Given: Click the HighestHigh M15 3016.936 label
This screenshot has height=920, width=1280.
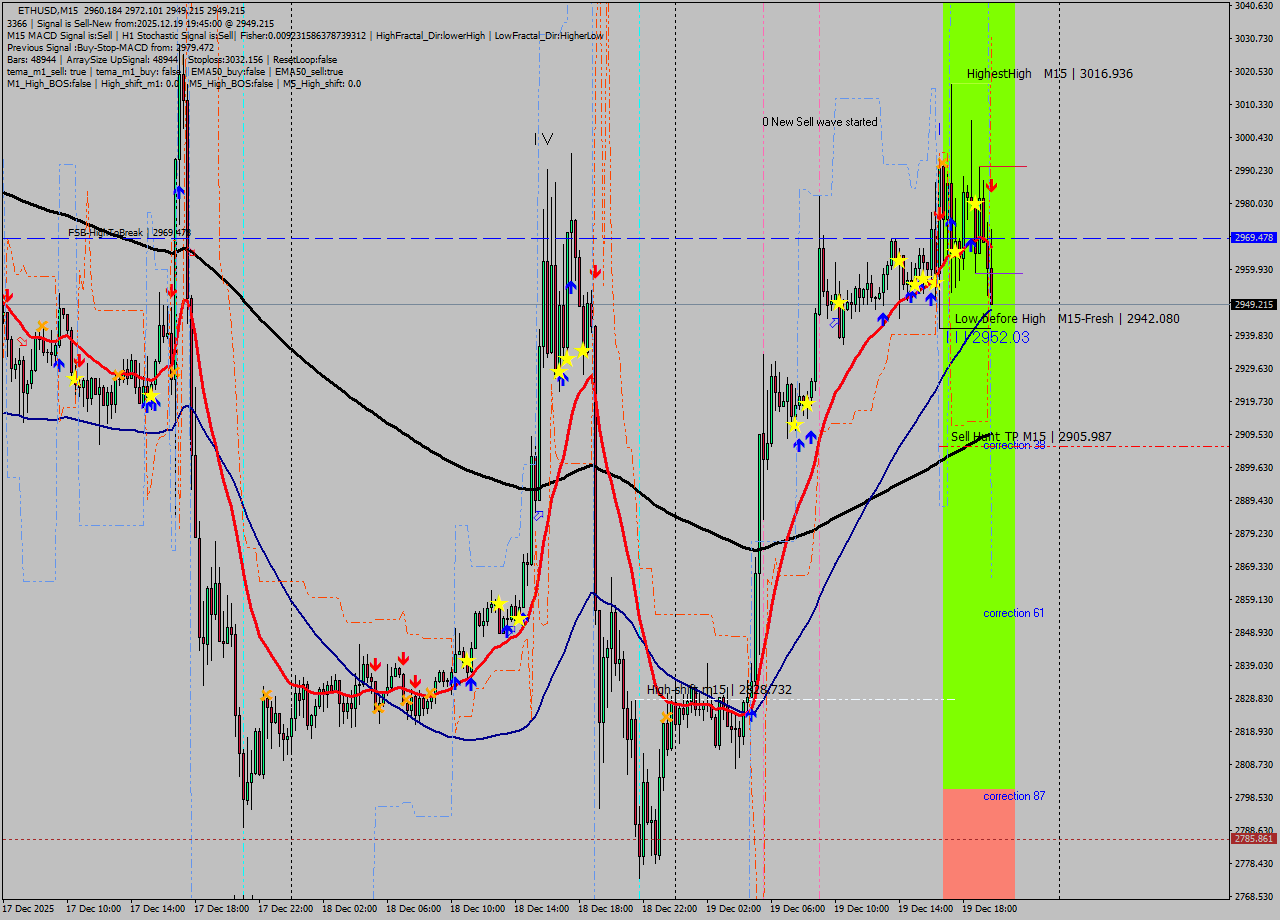Looking at the screenshot, I should coord(1048,73).
